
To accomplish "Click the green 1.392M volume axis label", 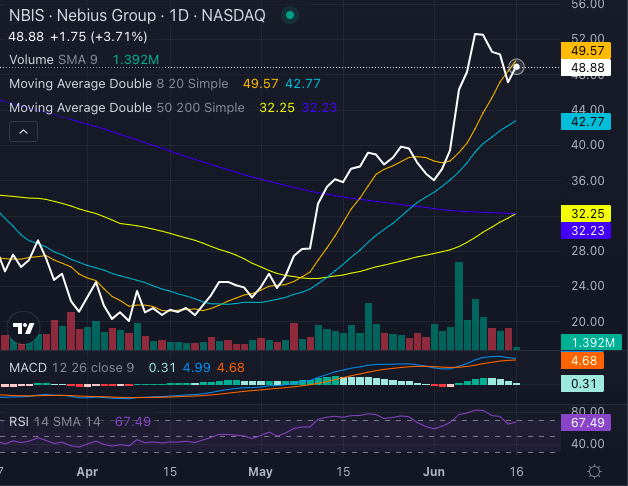I will [x=592, y=343].
